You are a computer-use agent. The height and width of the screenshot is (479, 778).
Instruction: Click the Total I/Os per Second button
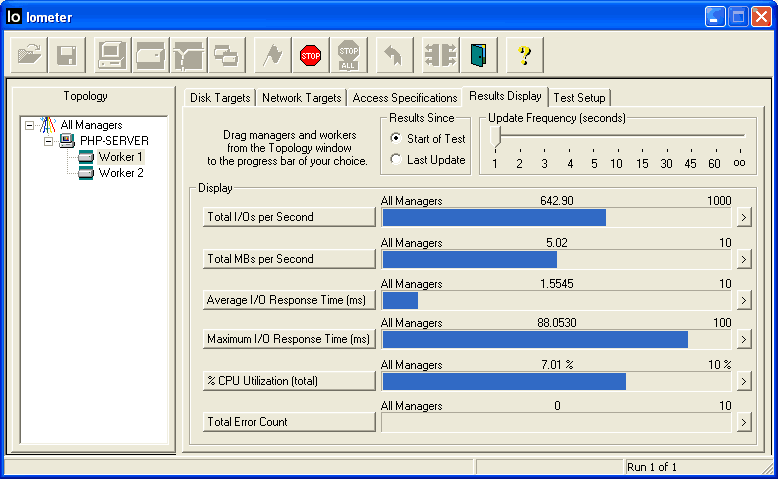click(289, 217)
